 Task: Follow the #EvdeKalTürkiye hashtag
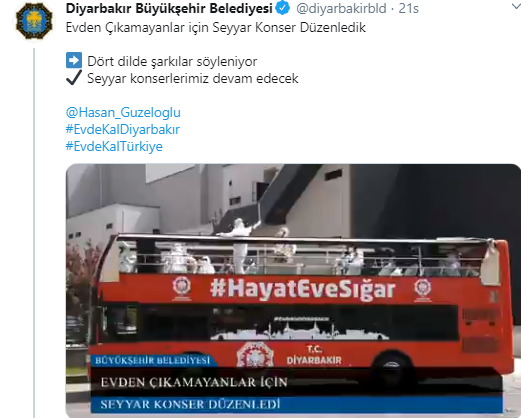click(114, 146)
